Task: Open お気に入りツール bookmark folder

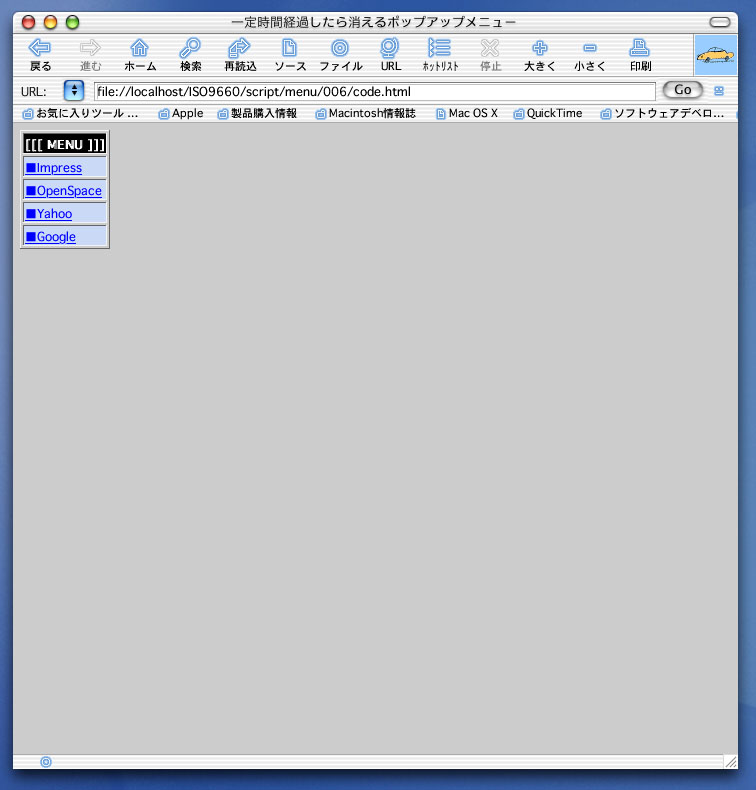Action: [81, 113]
